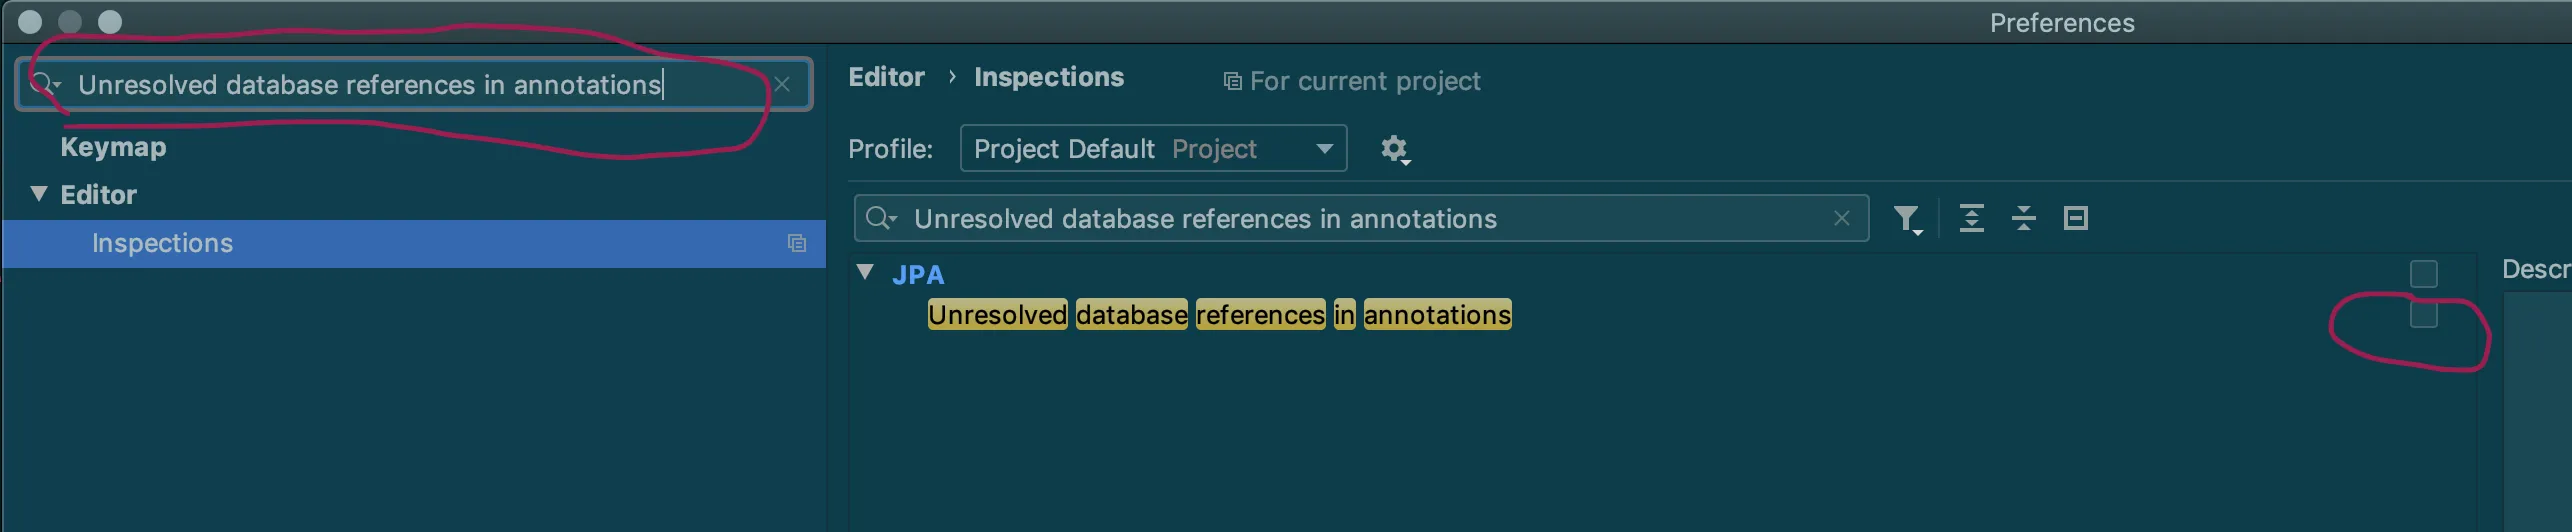Open the Project Default profile dropdown
The height and width of the screenshot is (532, 2572).
click(1152, 149)
